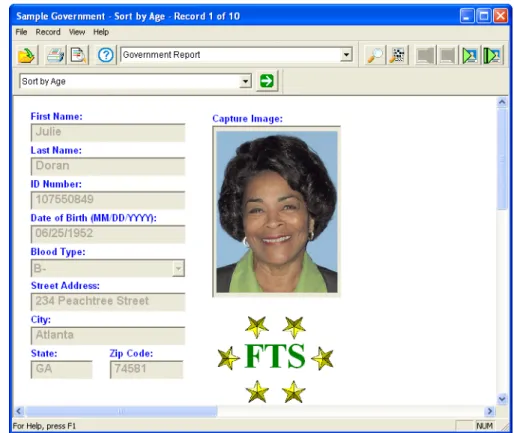514x433 pixels.
Task: Click the greyed first record icon
Action: pyautogui.click(x=425, y=55)
